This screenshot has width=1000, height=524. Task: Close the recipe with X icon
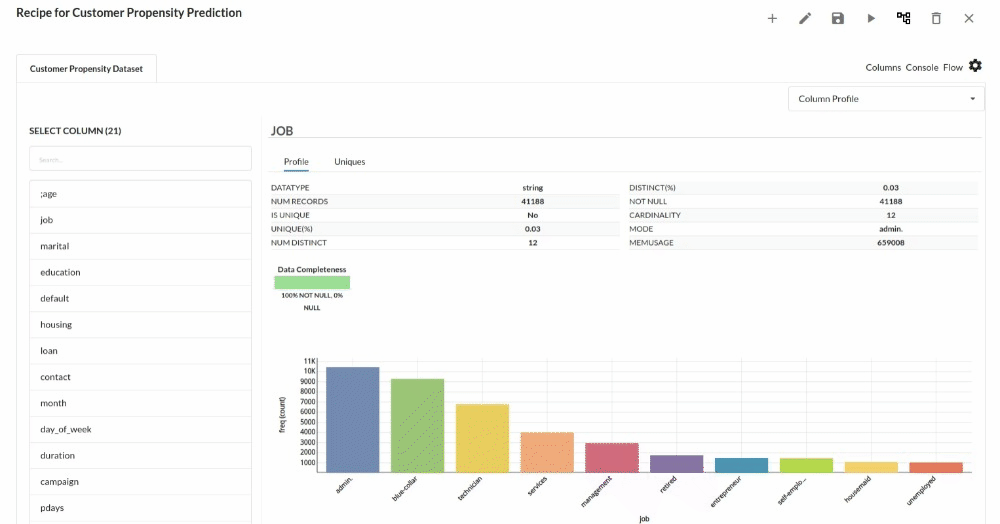[x=969, y=18]
